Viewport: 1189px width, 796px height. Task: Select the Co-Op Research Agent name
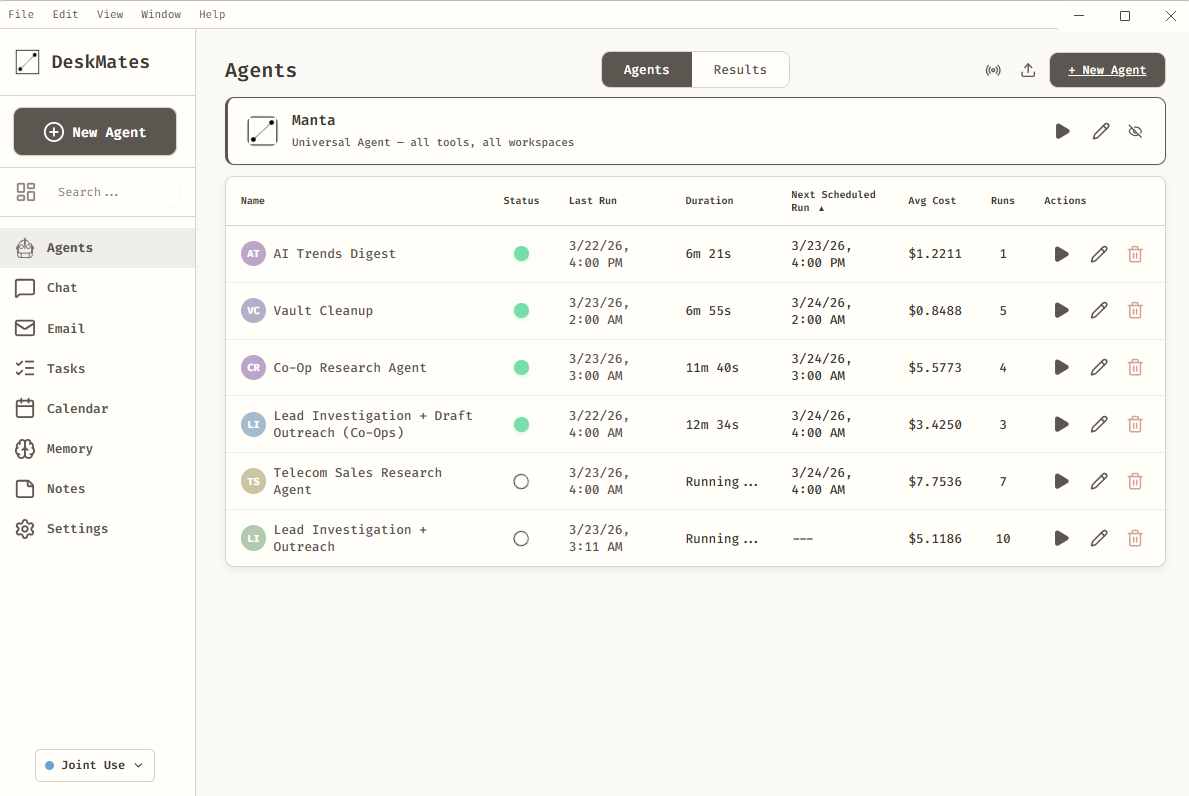click(350, 368)
